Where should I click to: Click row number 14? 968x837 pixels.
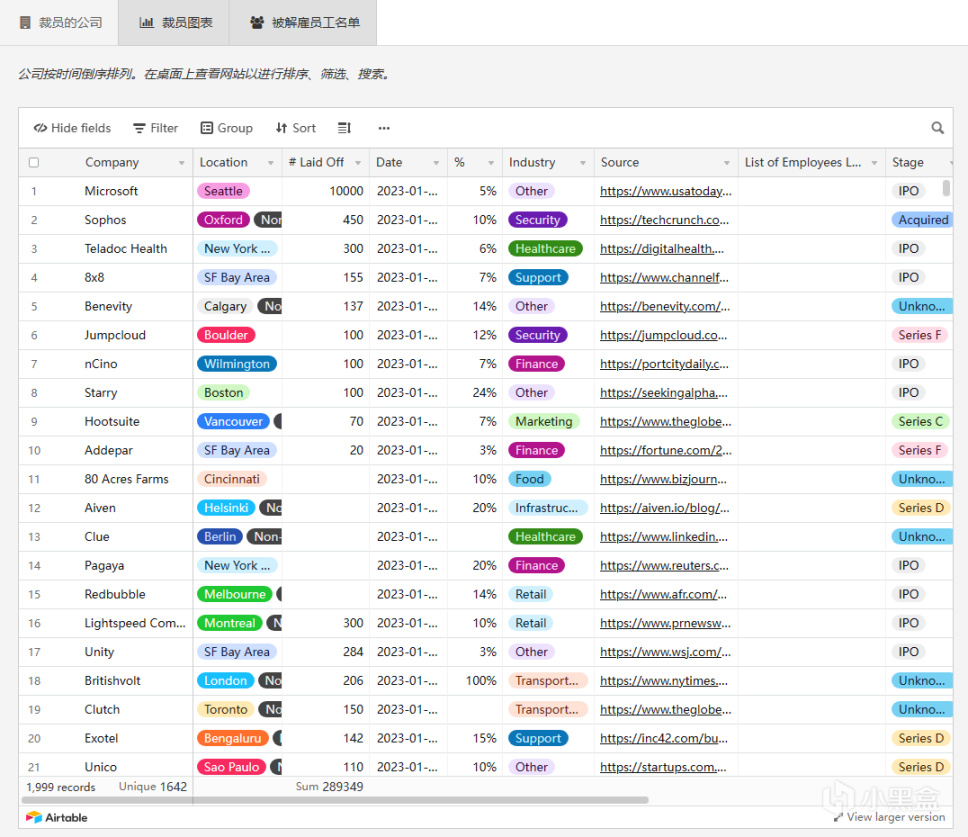tap(34, 566)
